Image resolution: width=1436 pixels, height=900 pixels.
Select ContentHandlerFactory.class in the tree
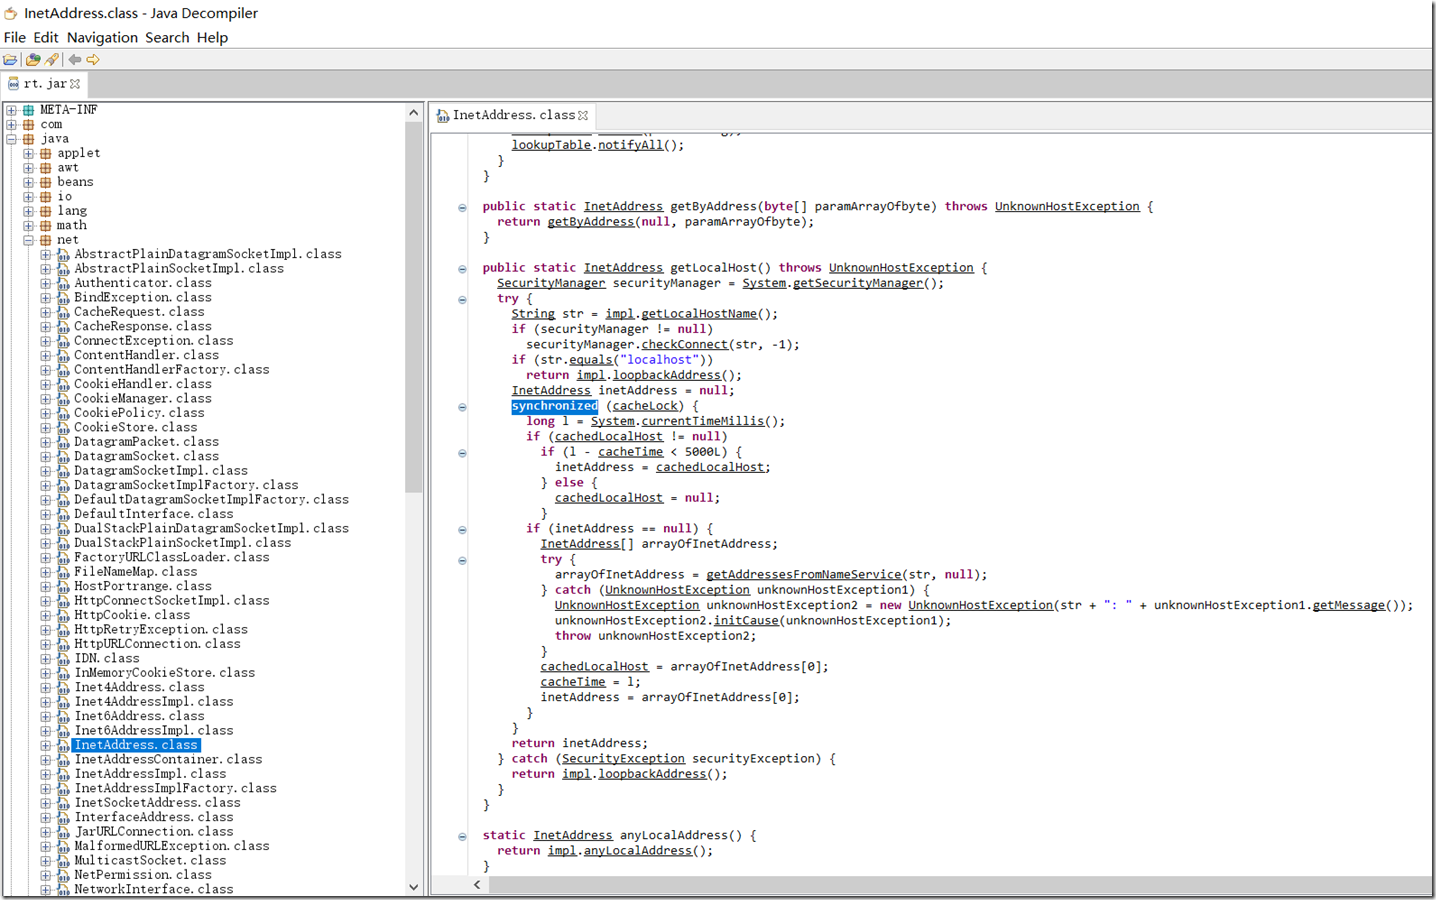[x=172, y=370]
